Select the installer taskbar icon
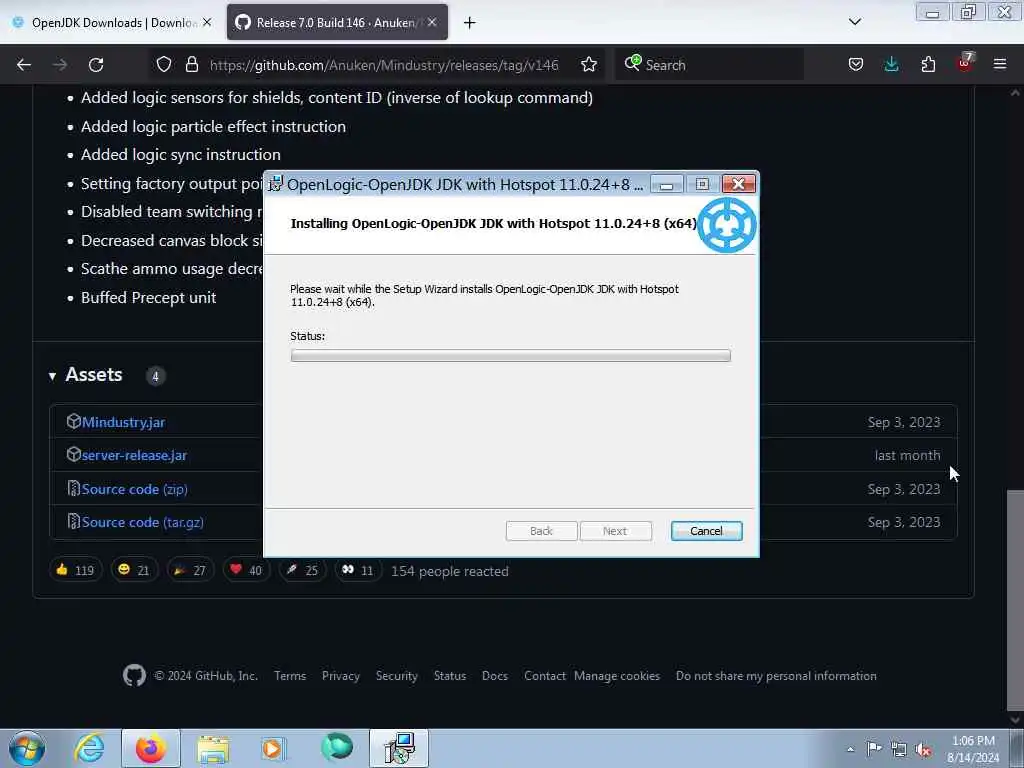 [399, 748]
